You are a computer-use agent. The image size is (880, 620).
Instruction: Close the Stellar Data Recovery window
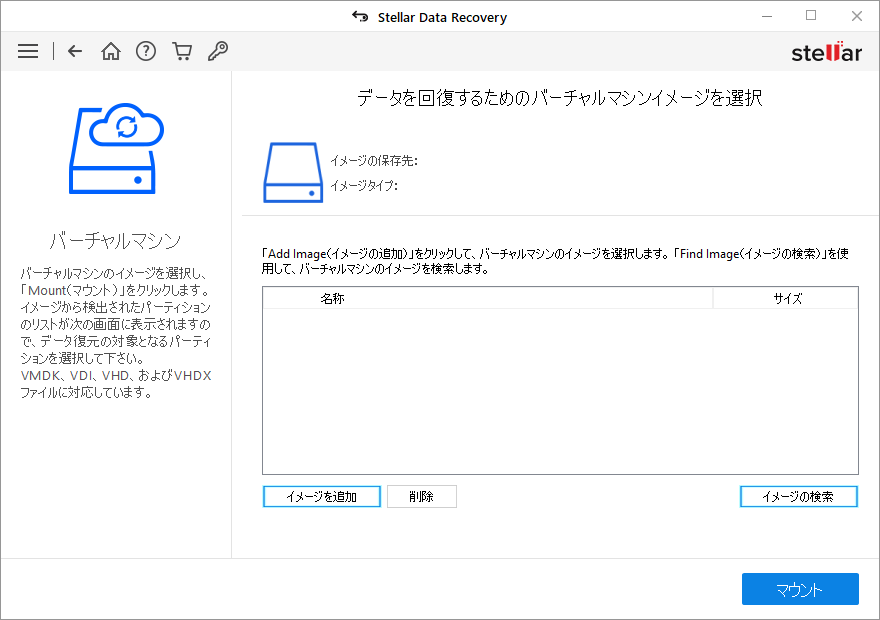point(856,16)
